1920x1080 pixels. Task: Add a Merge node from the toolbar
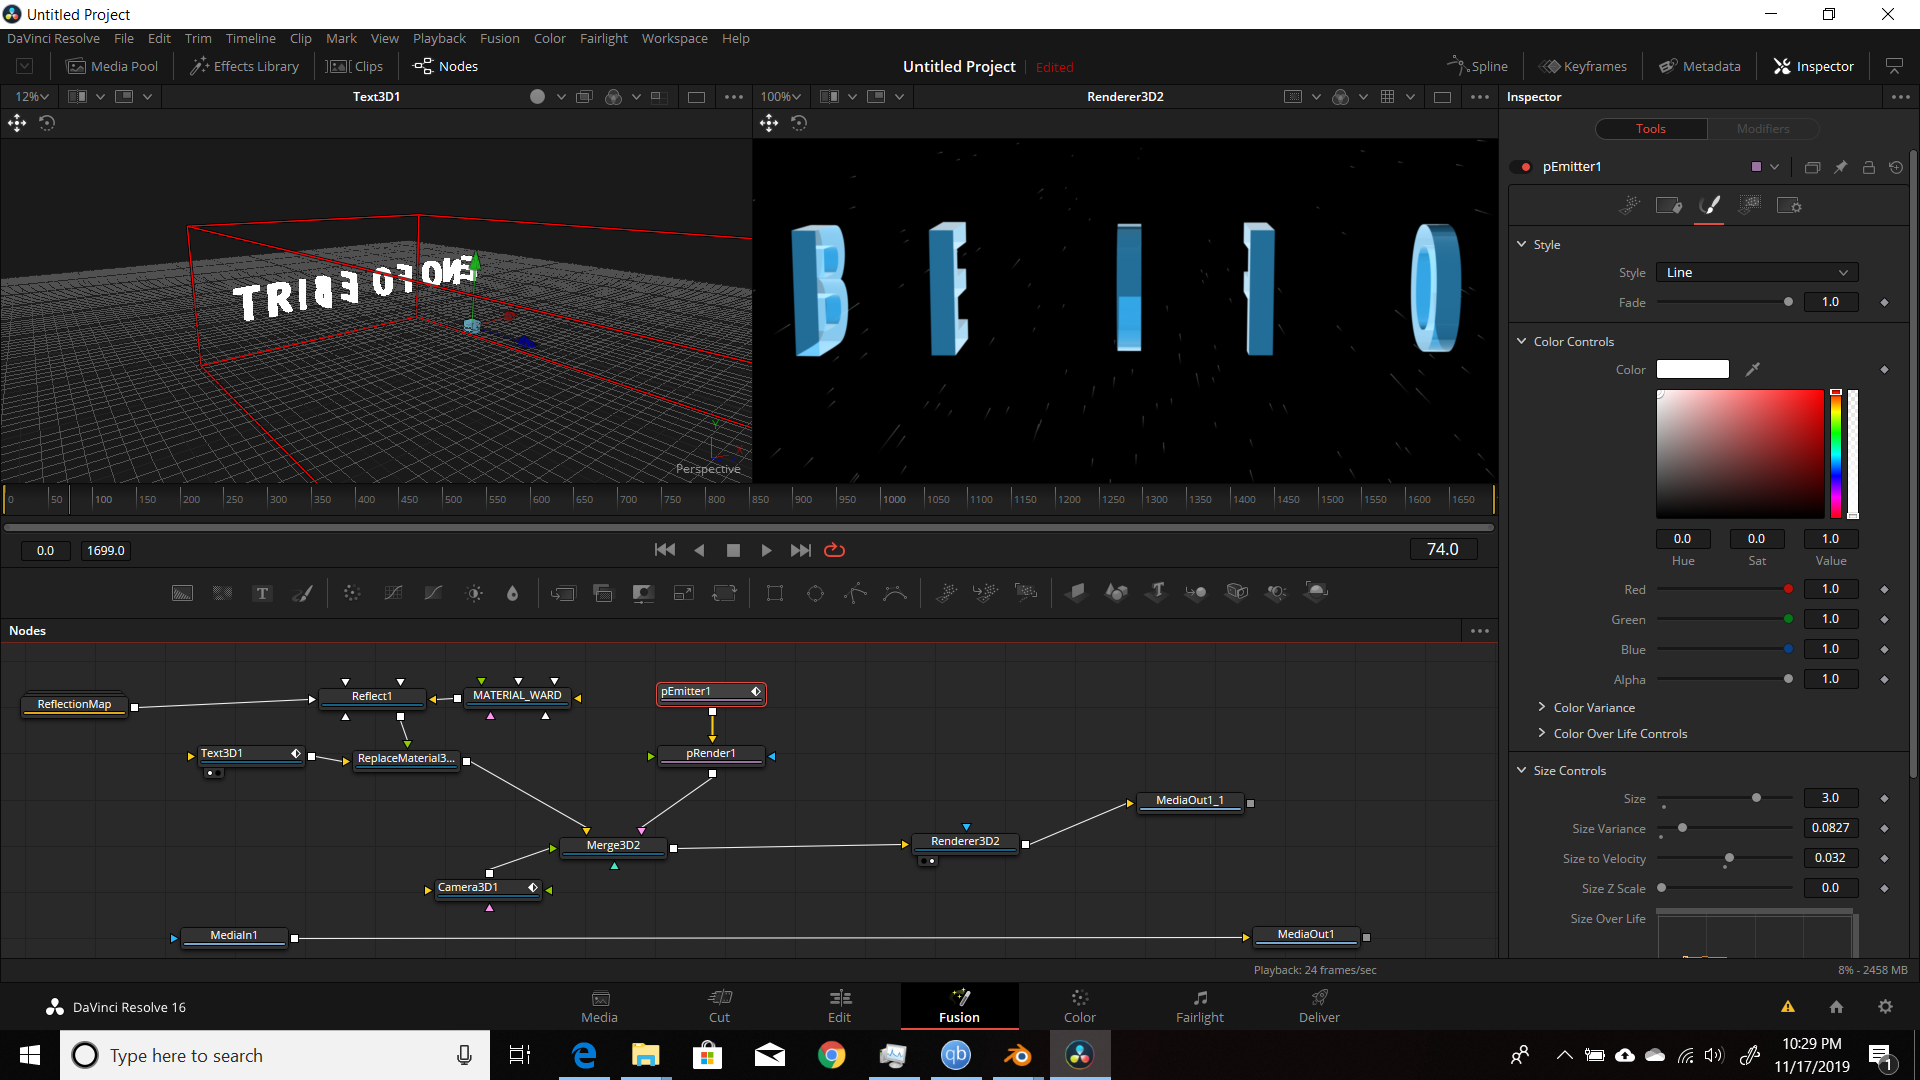pyautogui.click(x=563, y=593)
